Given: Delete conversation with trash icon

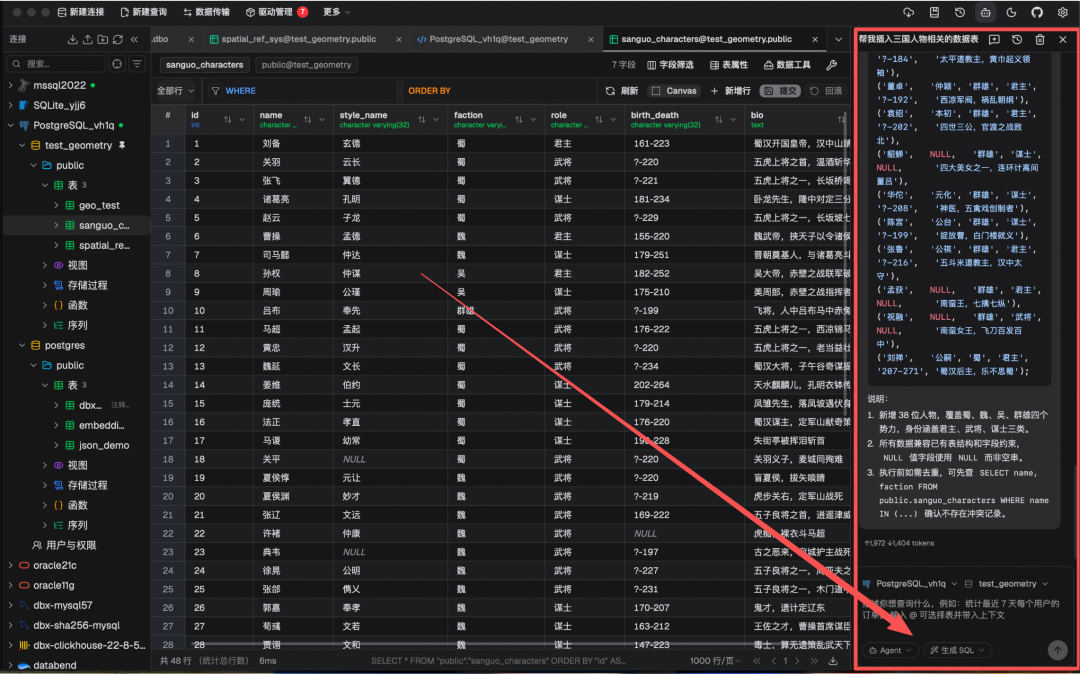Looking at the screenshot, I should [x=1040, y=39].
